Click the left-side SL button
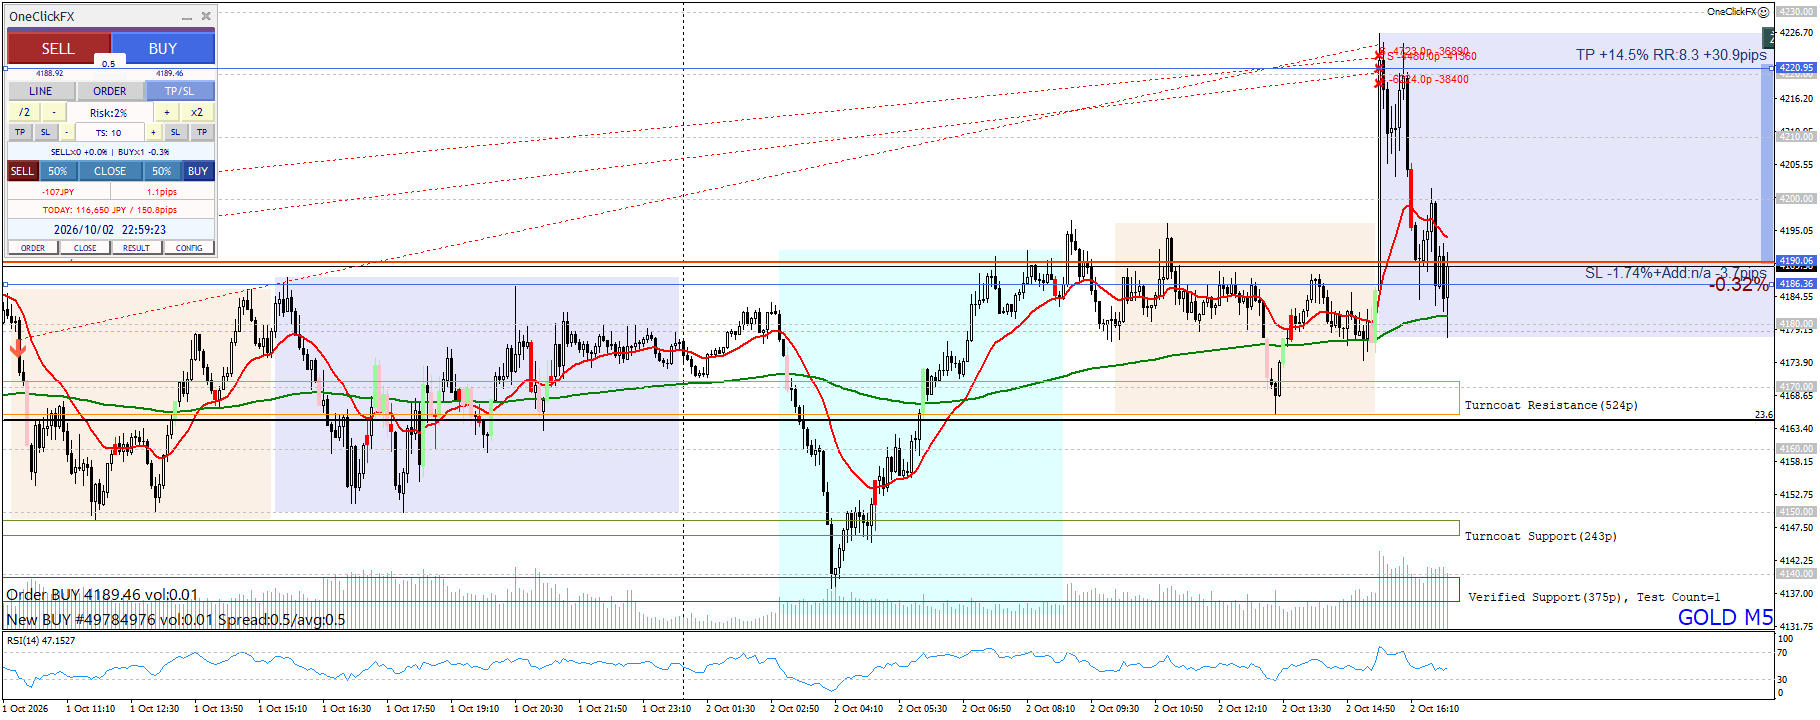 (45, 132)
